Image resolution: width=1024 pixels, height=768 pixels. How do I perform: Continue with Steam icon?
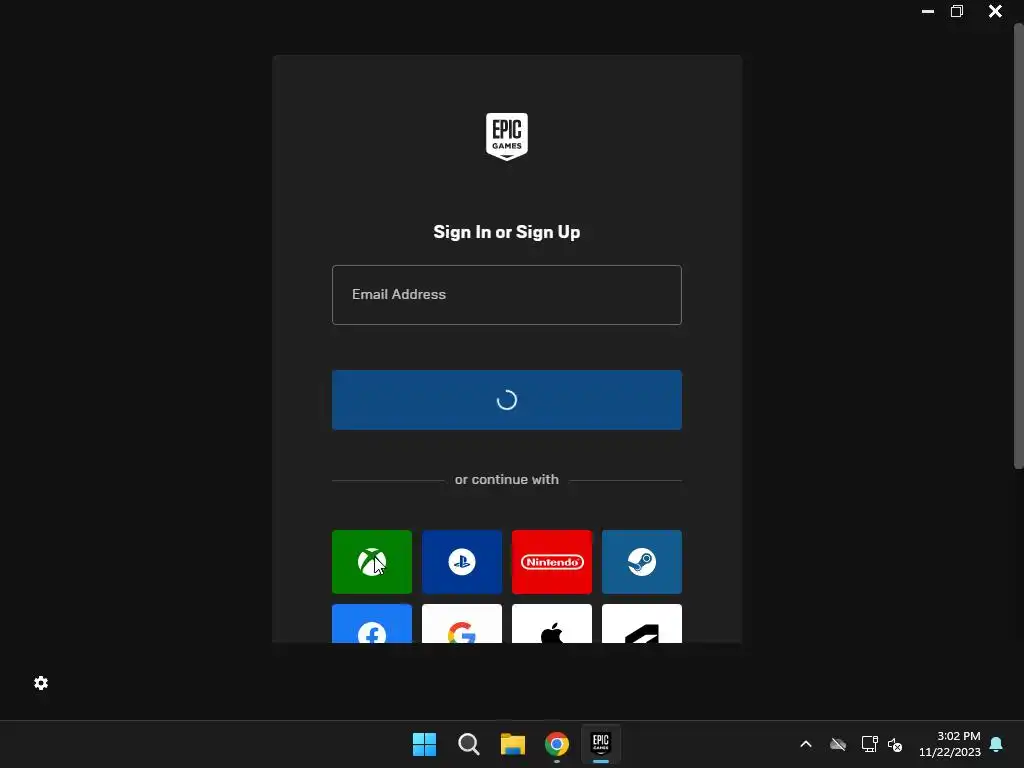coord(642,562)
